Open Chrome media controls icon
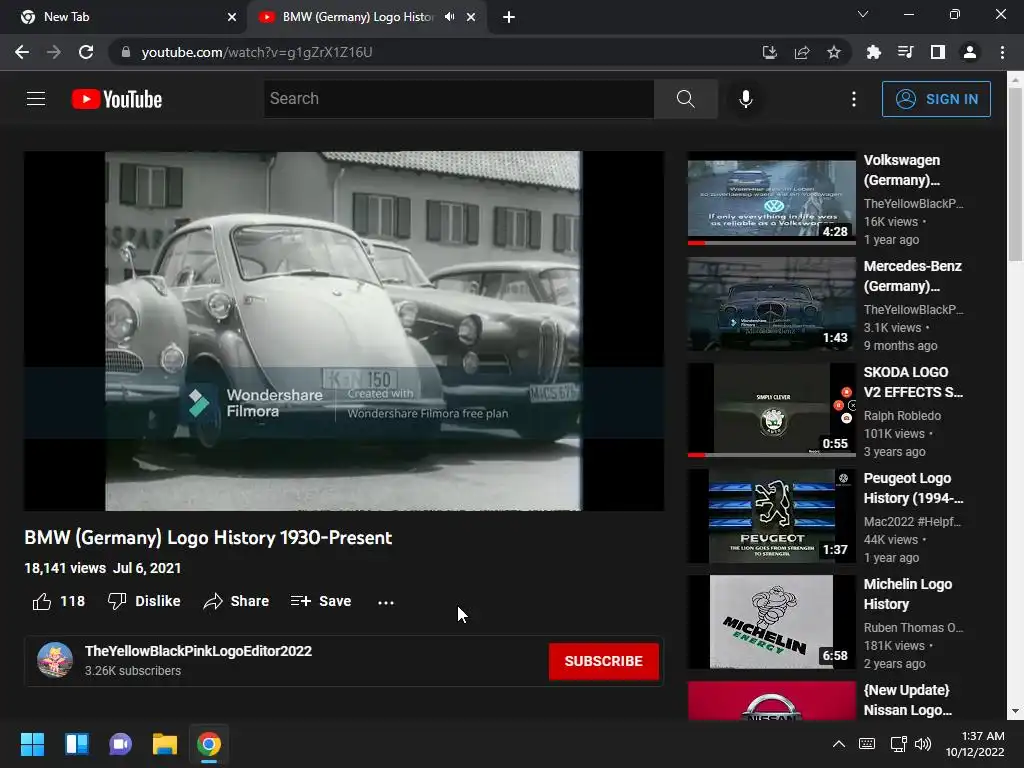The width and height of the screenshot is (1024, 768). click(x=905, y=52)
